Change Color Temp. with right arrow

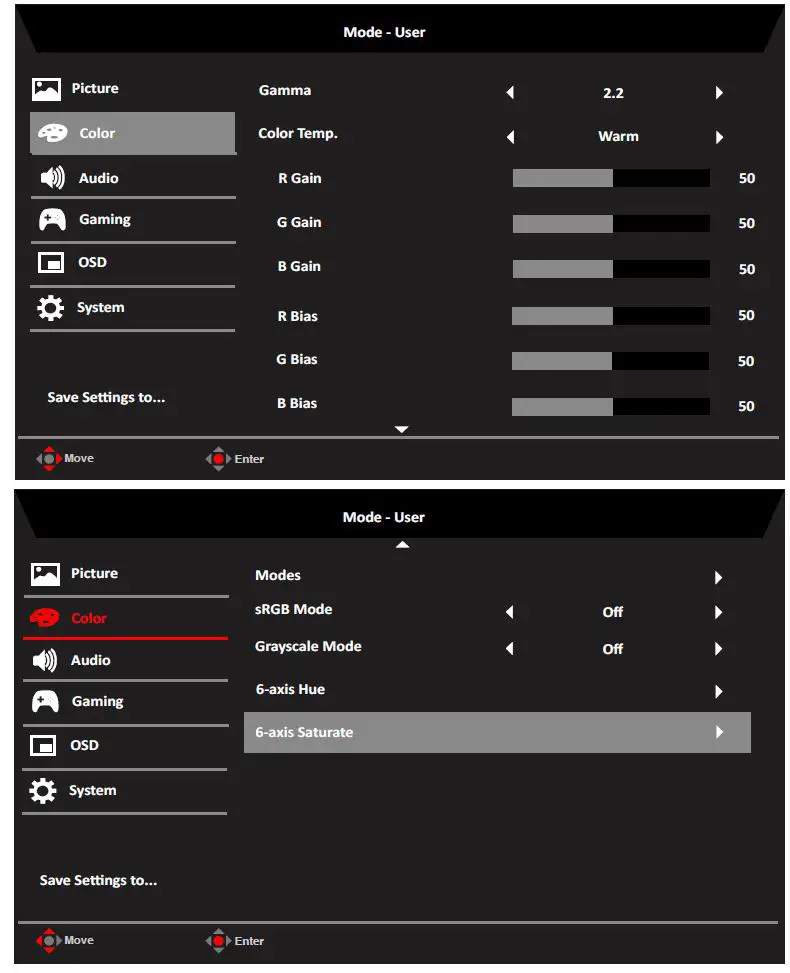(x=719, y=137)
